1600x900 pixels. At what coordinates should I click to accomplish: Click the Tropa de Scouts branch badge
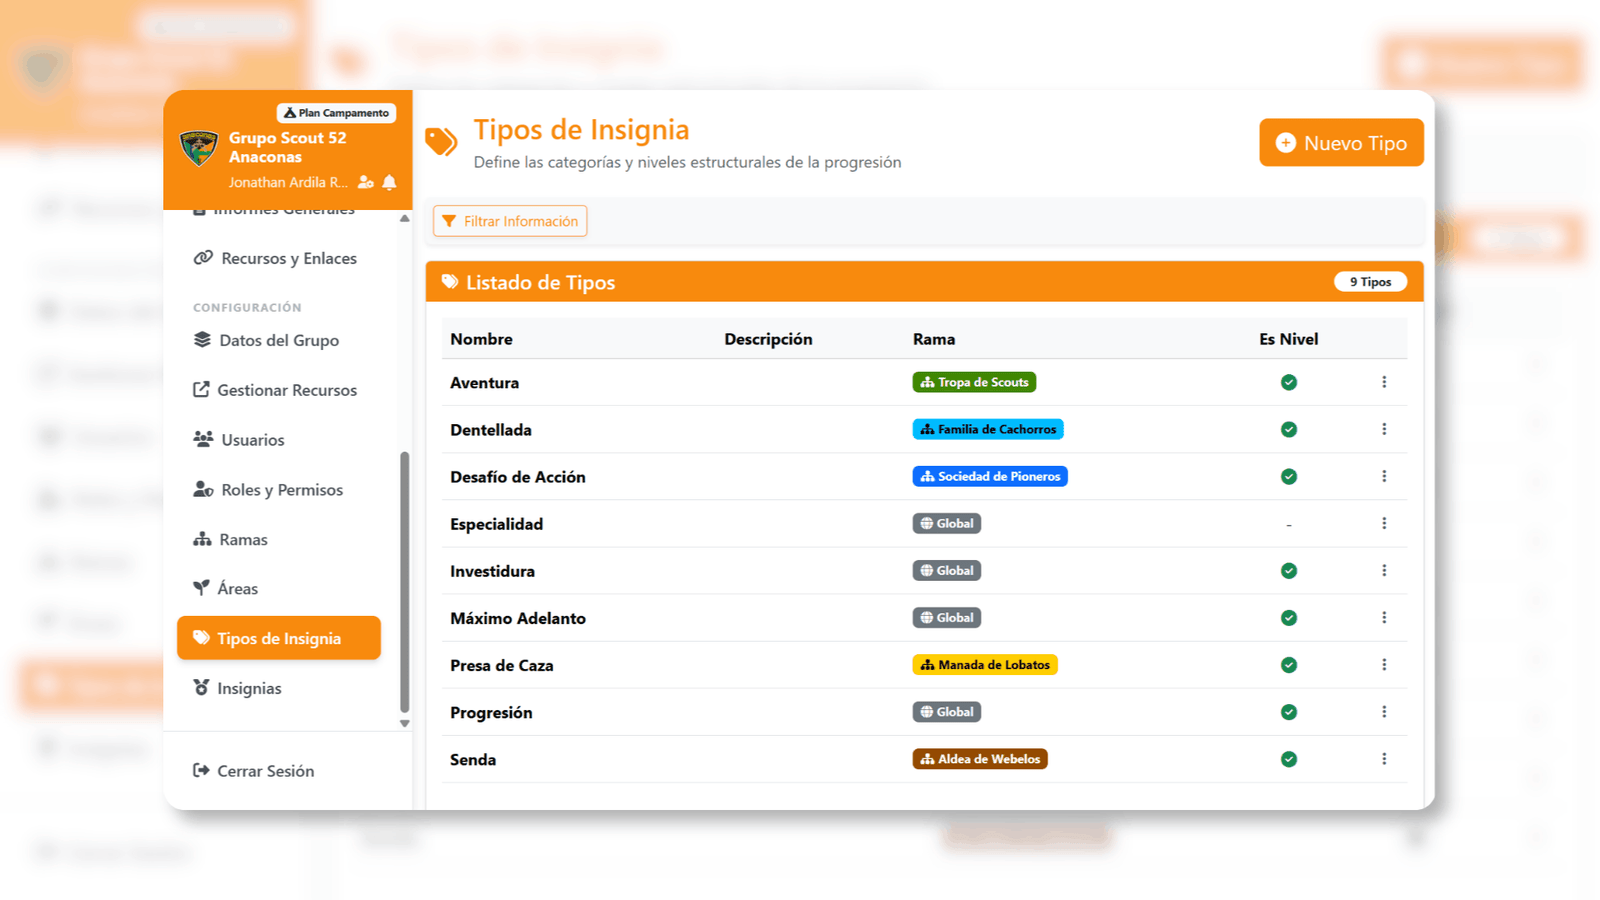point(974,382)
